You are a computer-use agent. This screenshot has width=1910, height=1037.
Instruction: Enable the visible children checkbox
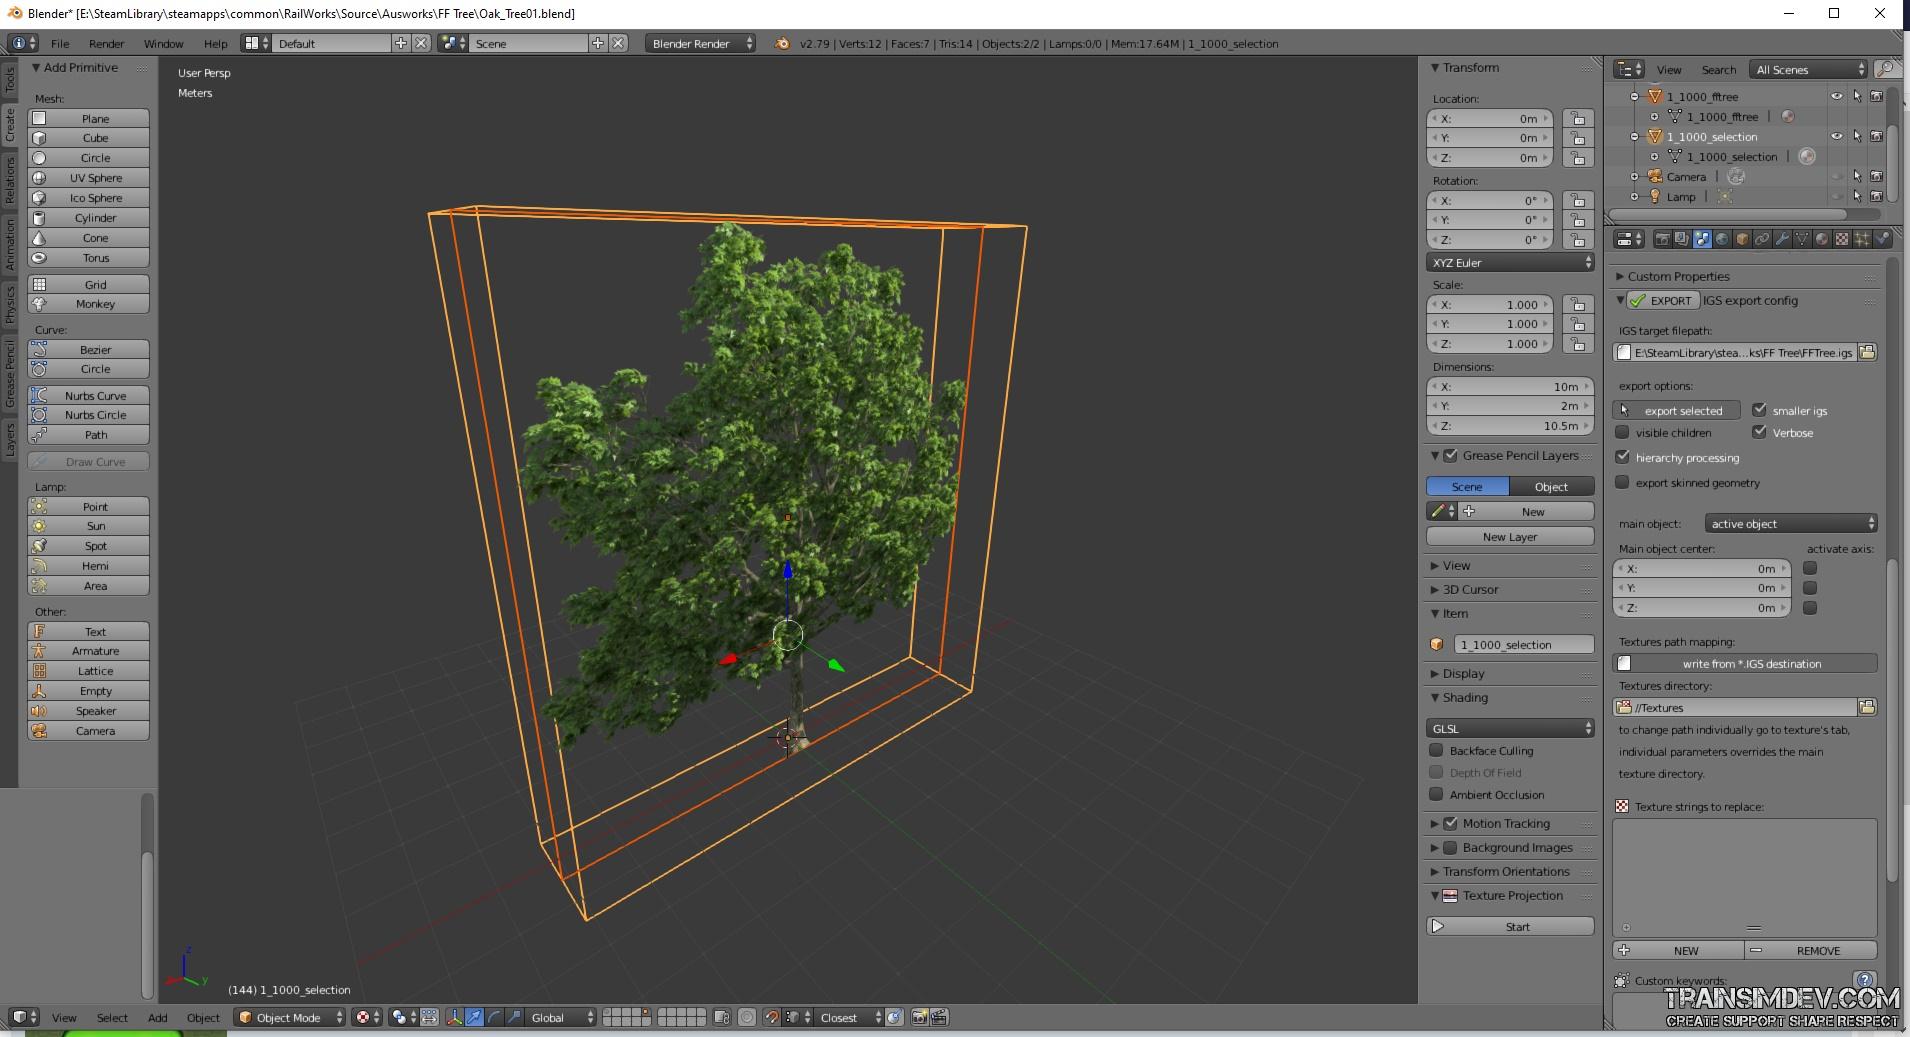(1623, 433)
